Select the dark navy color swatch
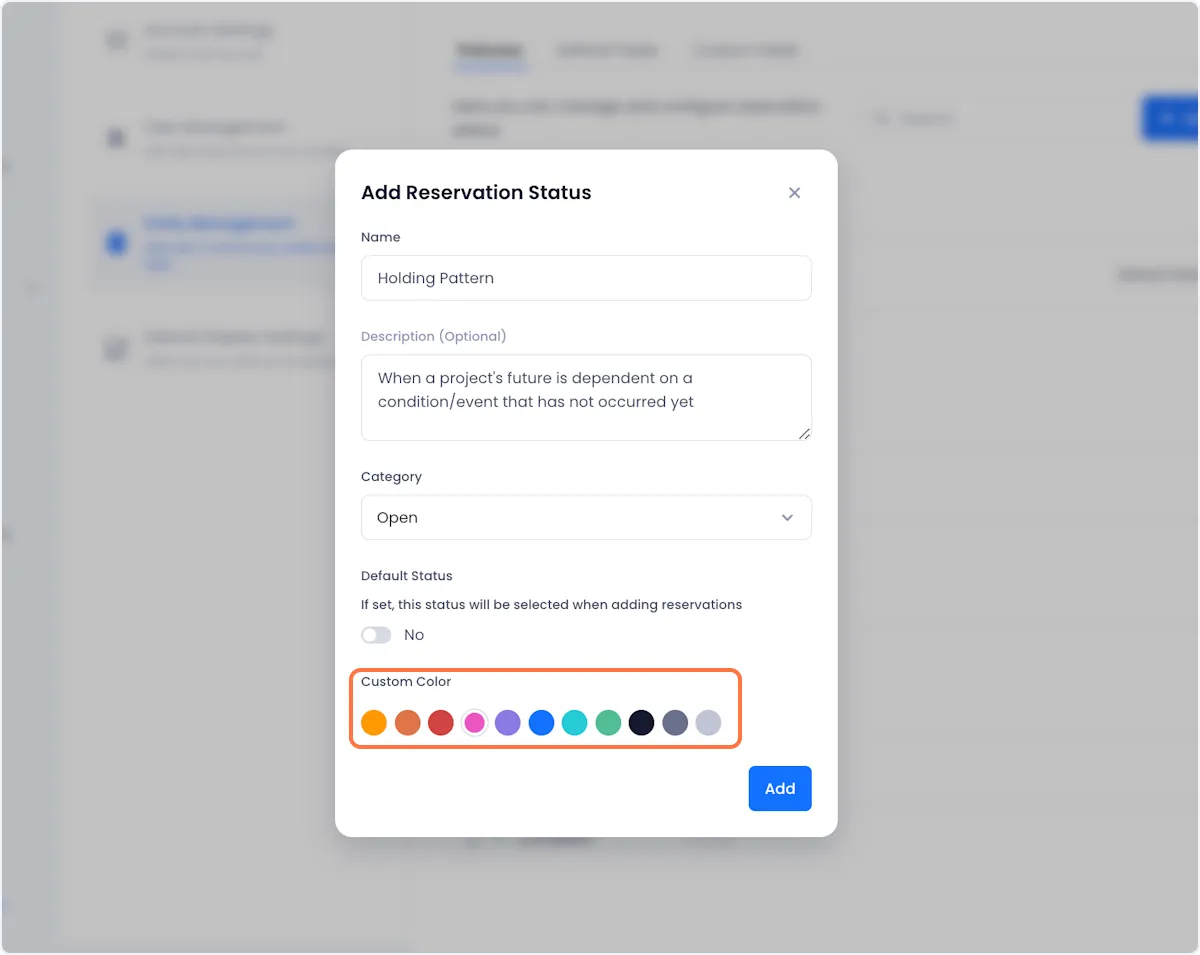Screen dimensions: 1200x955 point(641,722)
